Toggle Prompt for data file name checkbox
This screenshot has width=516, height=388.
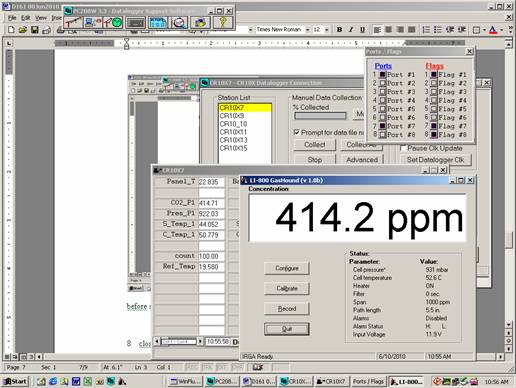[x=296, y=132]
